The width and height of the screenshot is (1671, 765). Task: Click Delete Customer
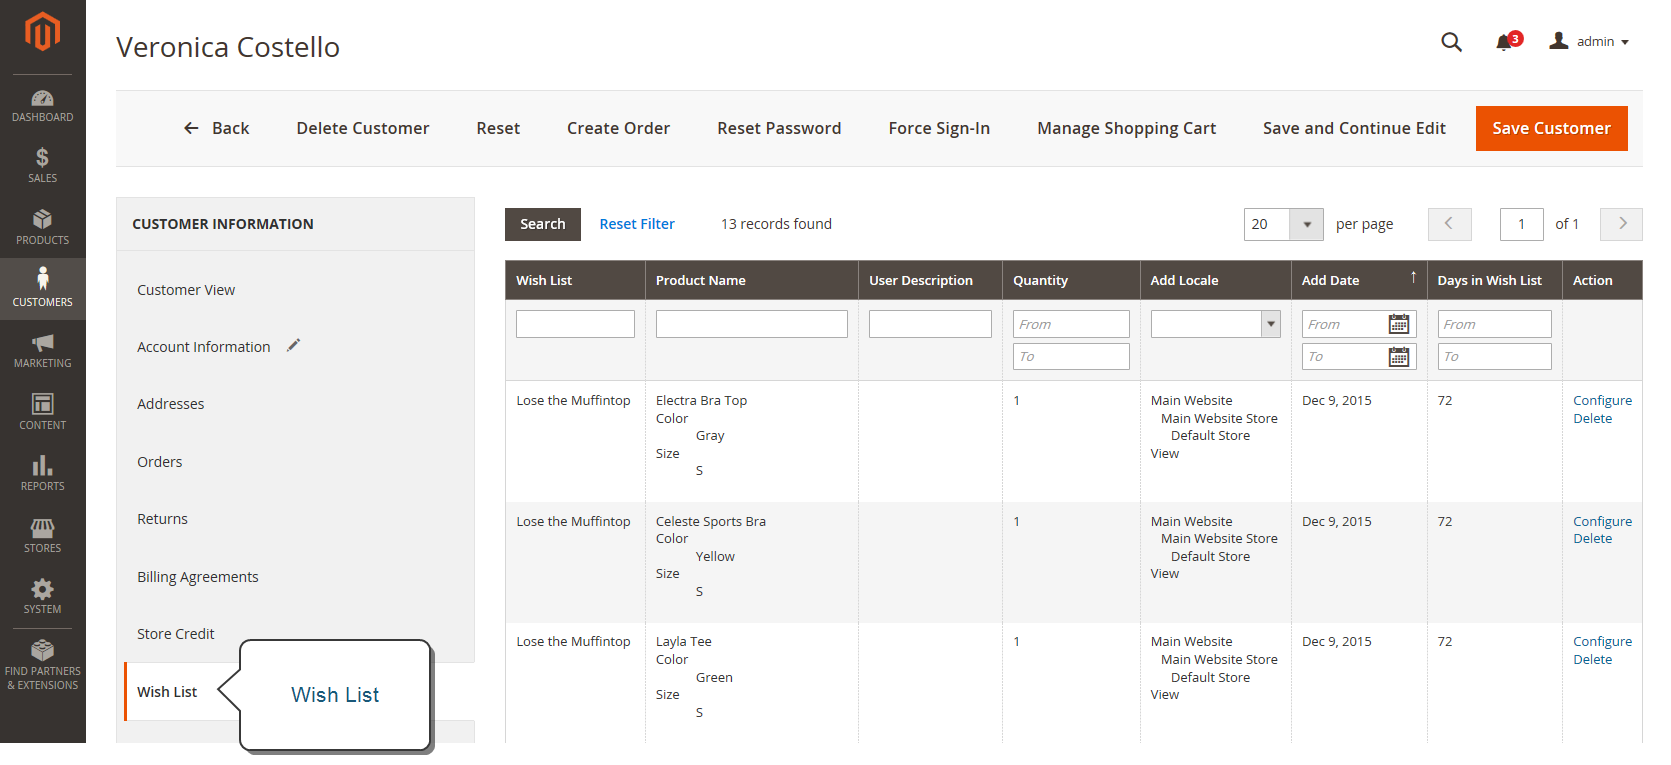pyautogui.click(x=363, y=128)
